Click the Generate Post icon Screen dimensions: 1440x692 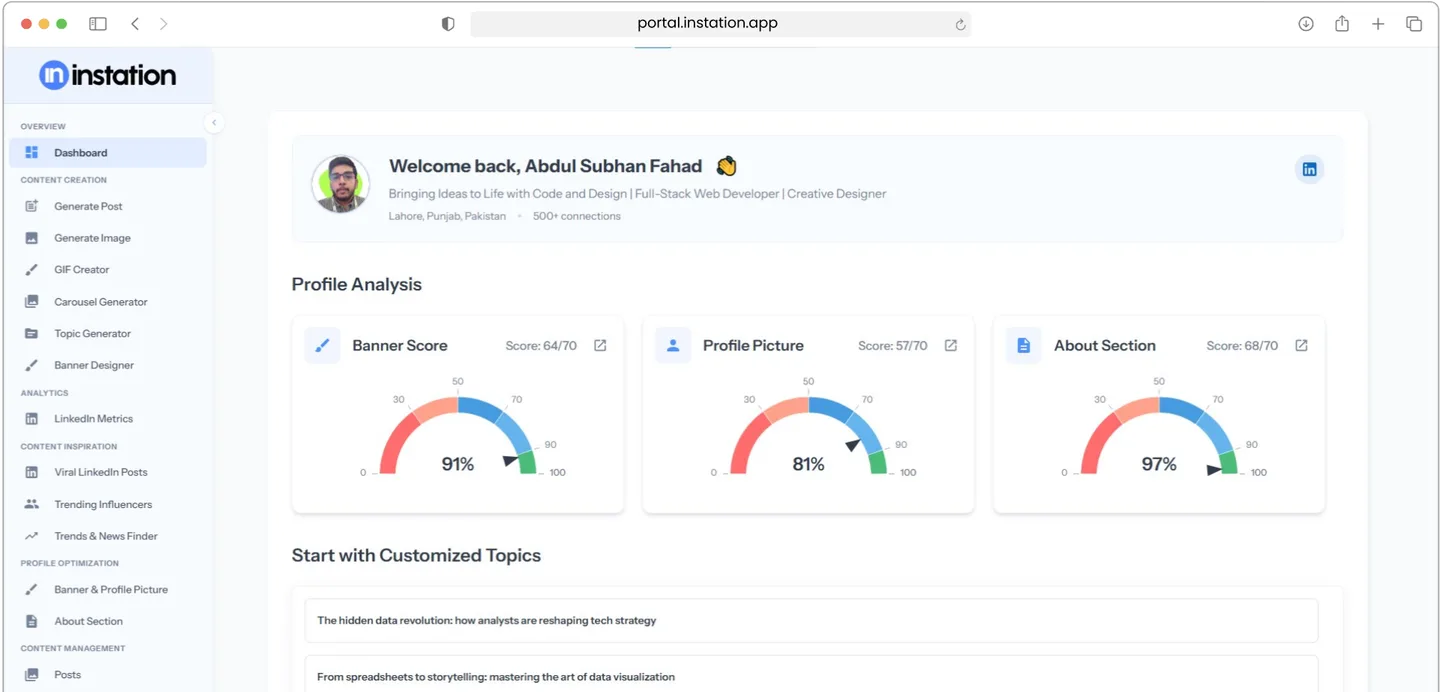coord(32,206)
